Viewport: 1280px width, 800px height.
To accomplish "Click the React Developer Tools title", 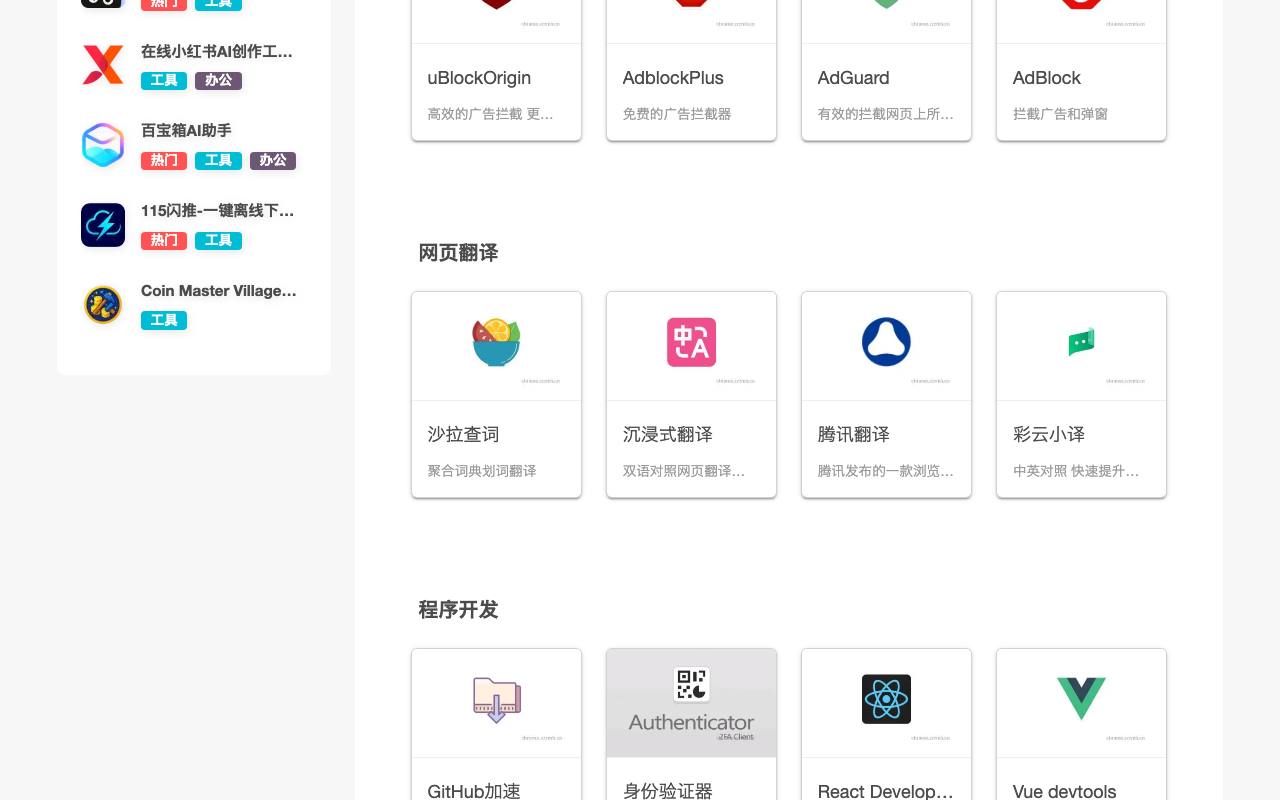I will coord(885,791).
